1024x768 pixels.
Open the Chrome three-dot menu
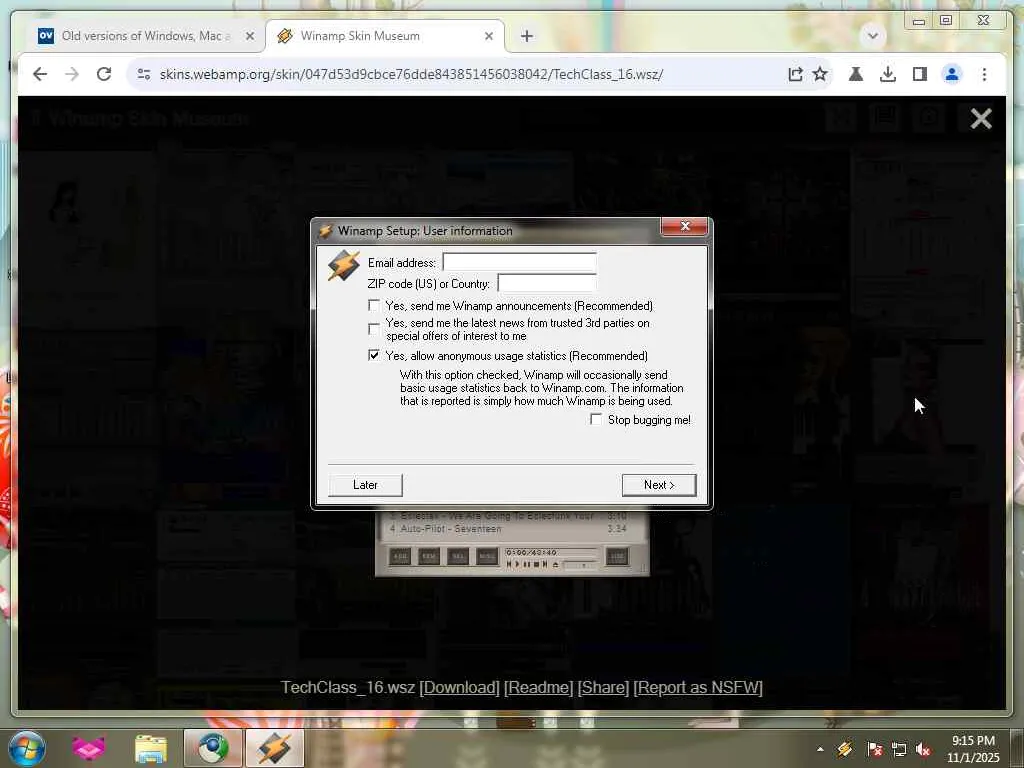tap(984, 74)
